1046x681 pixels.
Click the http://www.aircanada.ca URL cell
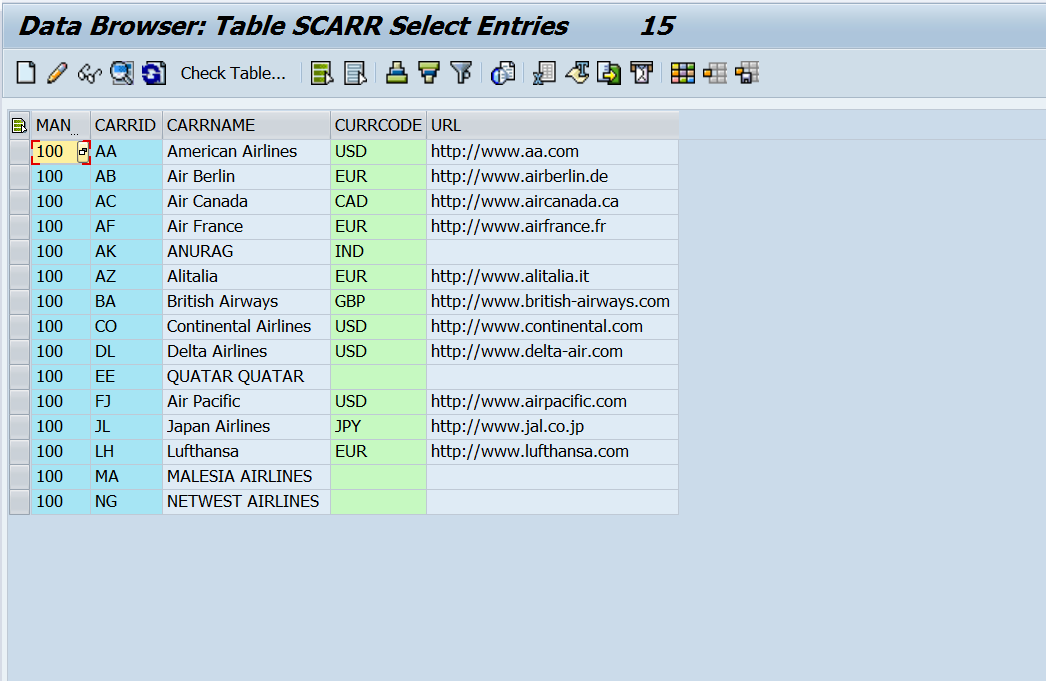[552, 201]
